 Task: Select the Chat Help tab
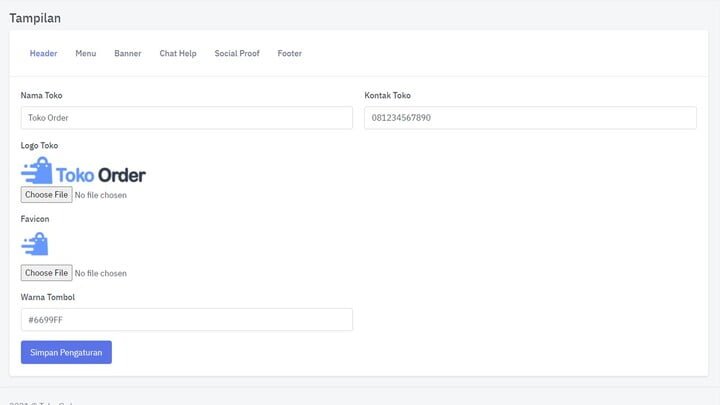178,53
